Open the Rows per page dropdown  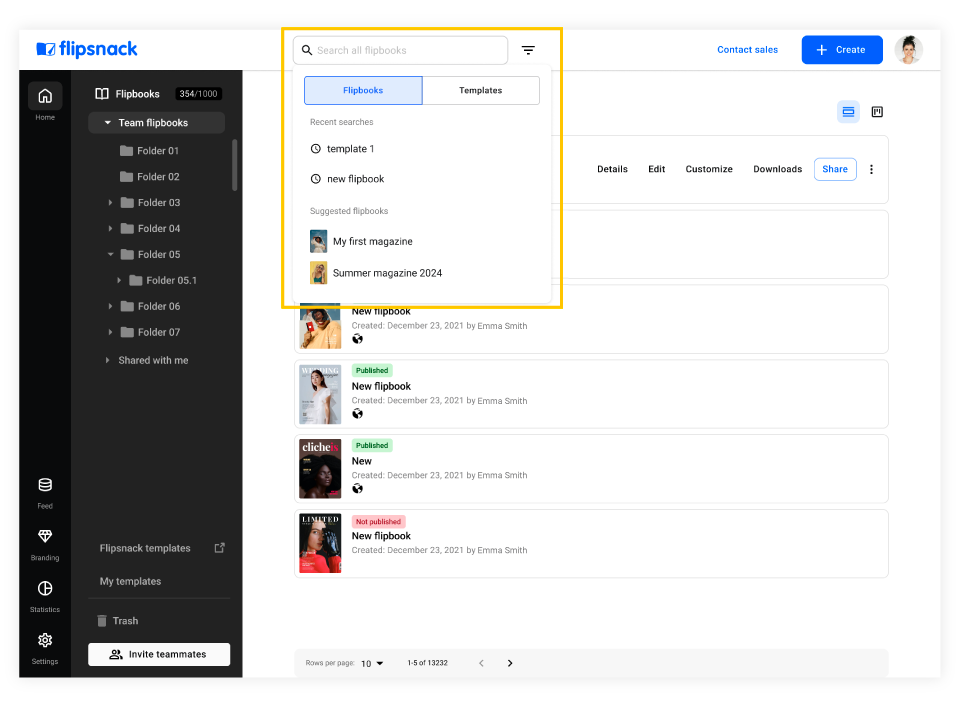[x=371, y=663]
